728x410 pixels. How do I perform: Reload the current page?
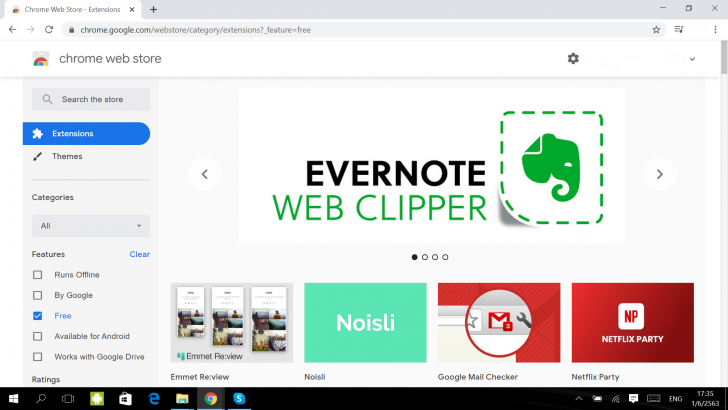click(49, 30)
